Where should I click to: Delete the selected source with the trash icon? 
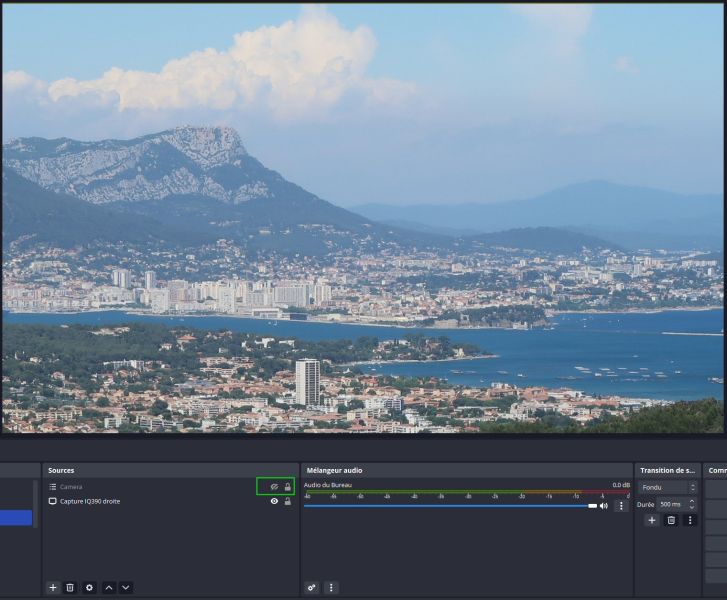70,587
